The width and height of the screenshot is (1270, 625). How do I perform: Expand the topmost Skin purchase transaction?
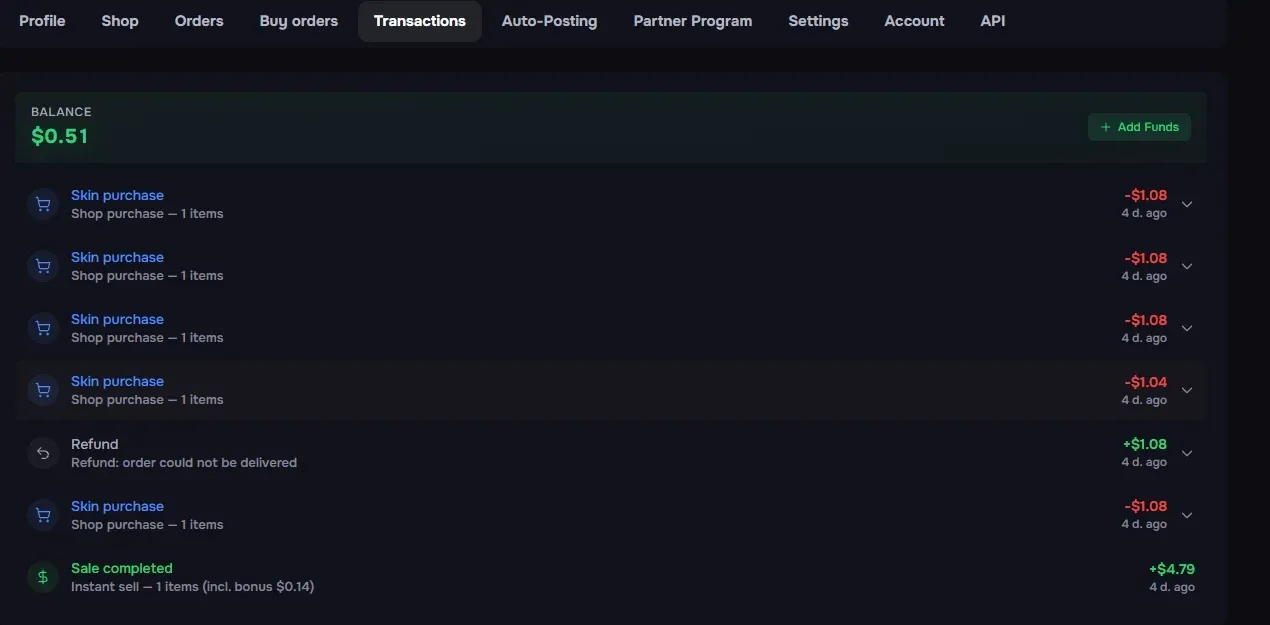(1187, 204)
